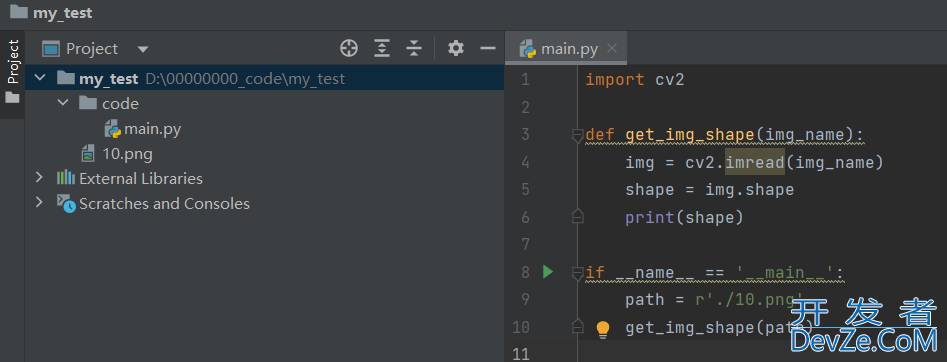This screenshot has height=362, width=947.
Task: Click the path D:\00000000_code\my_test text
Action: tap(245, 79)
